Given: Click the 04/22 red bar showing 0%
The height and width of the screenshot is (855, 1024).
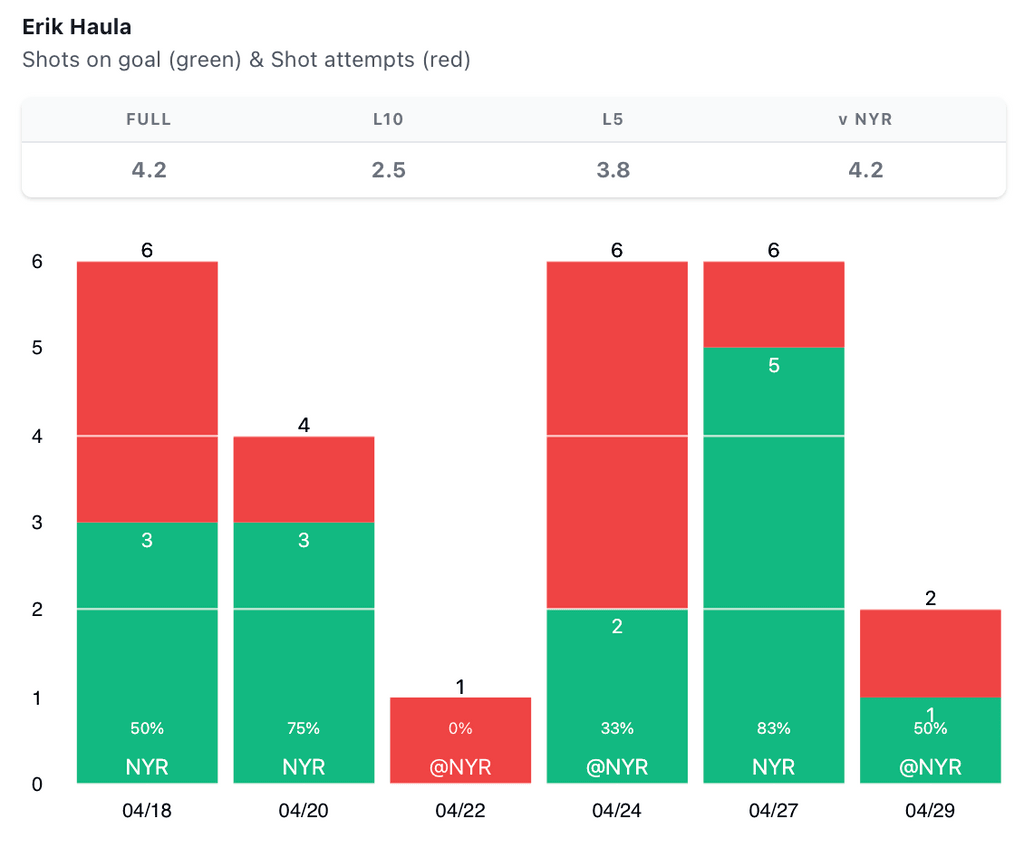Looking at the screenshot, I should 460,740.
